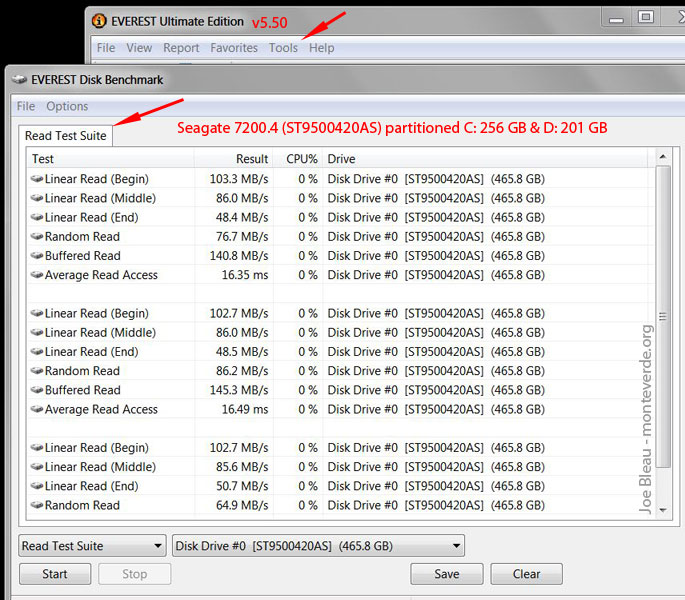Click scrollbar down arrow in results list
Image resolution: width=685 pixels, height=600 pixels.
663,510
